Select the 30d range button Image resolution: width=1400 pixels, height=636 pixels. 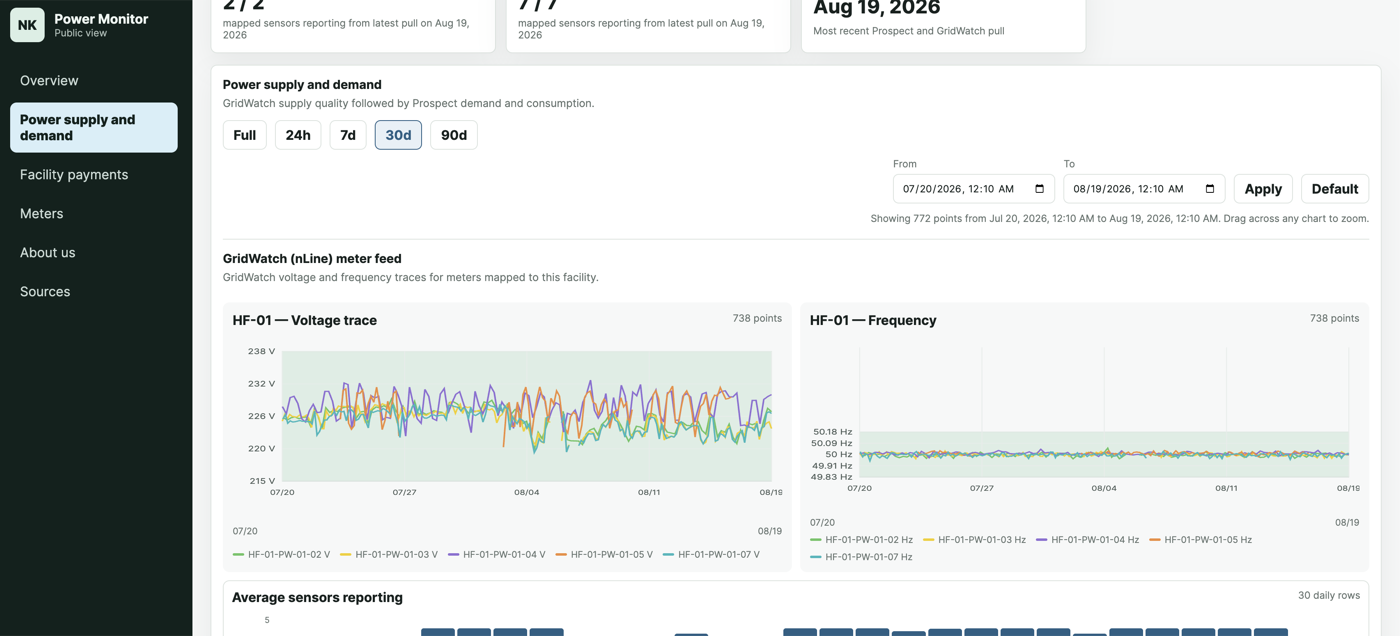pos(398,135)
